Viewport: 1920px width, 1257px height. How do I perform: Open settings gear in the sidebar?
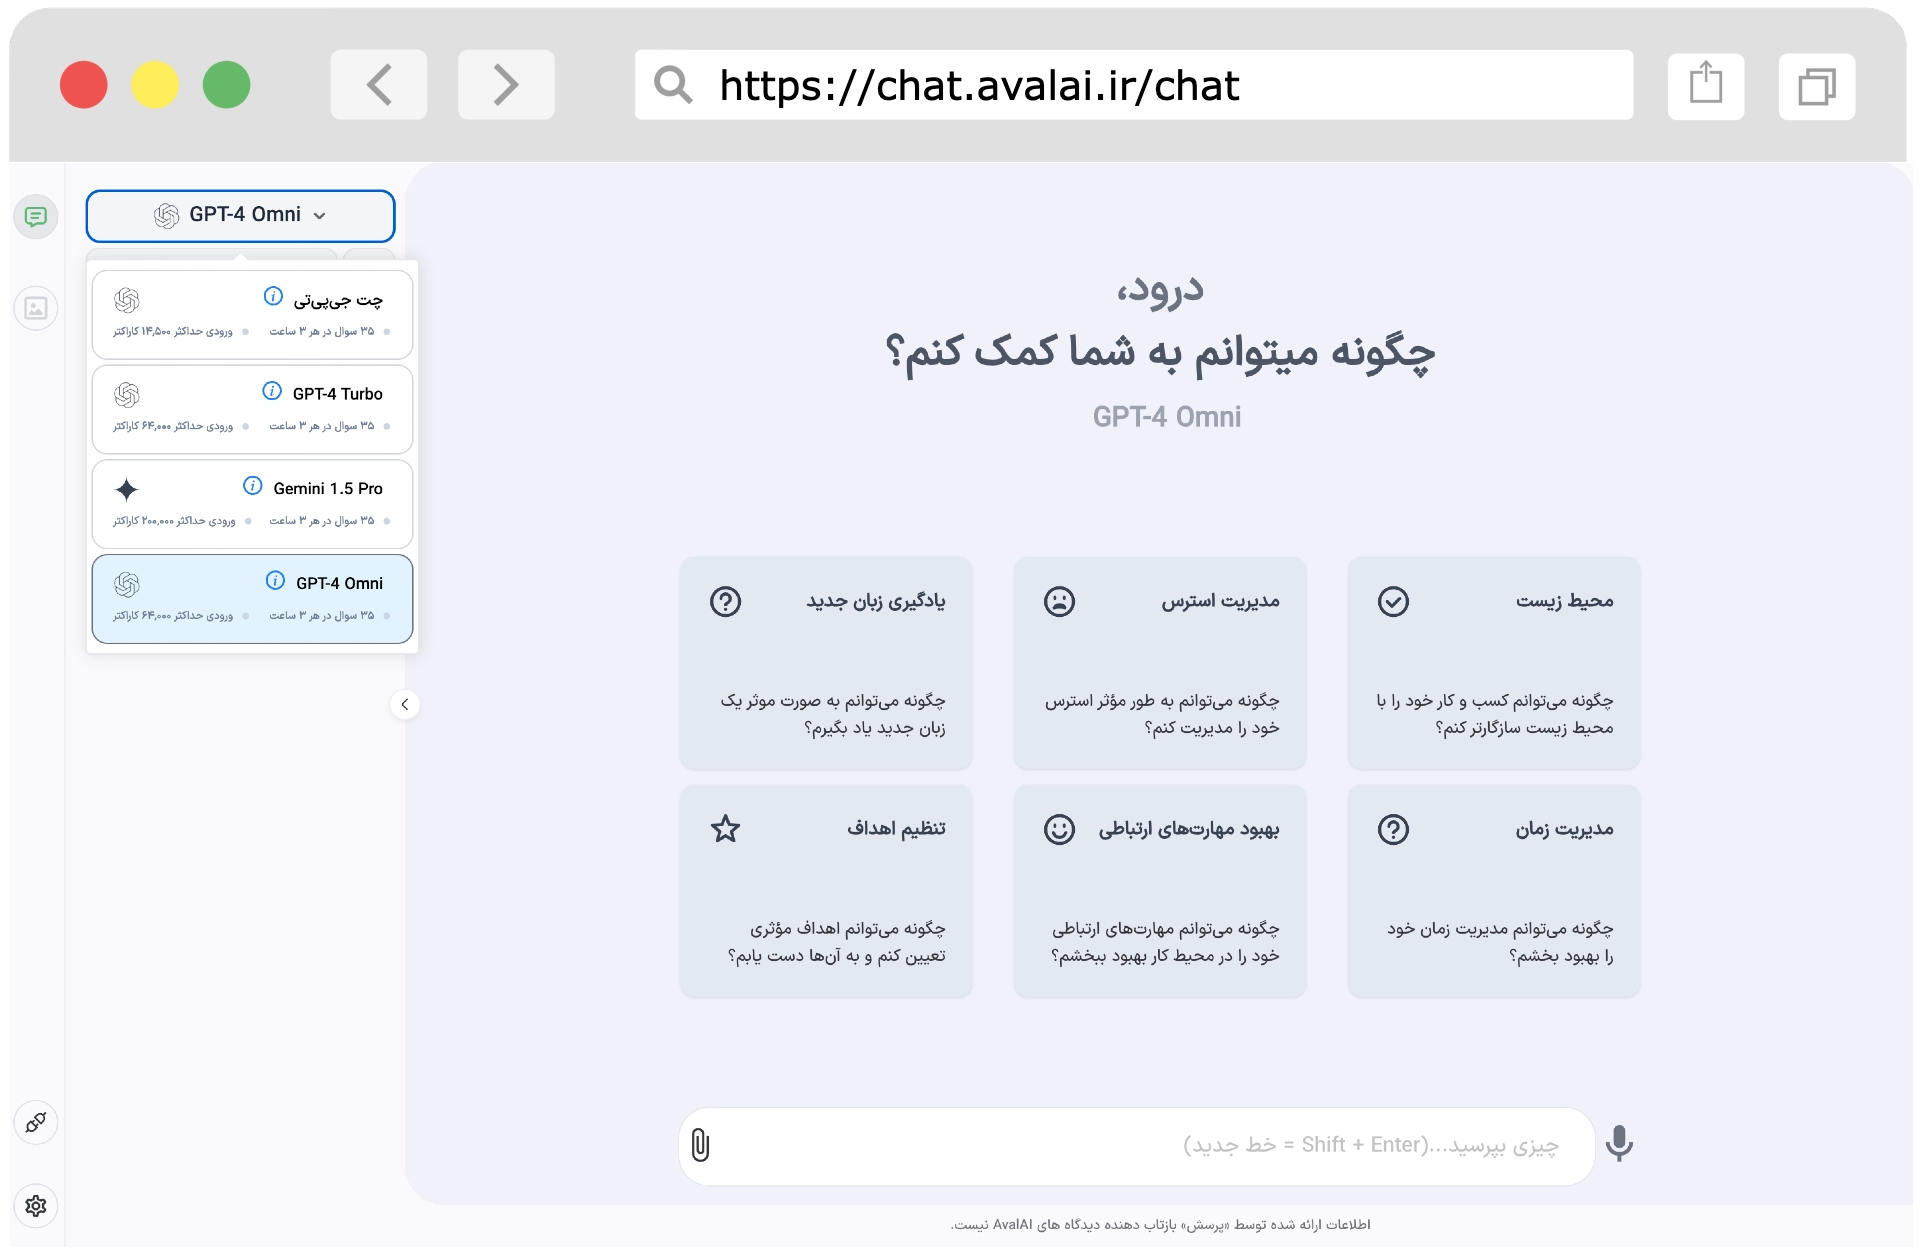(x=36, y=1205)
